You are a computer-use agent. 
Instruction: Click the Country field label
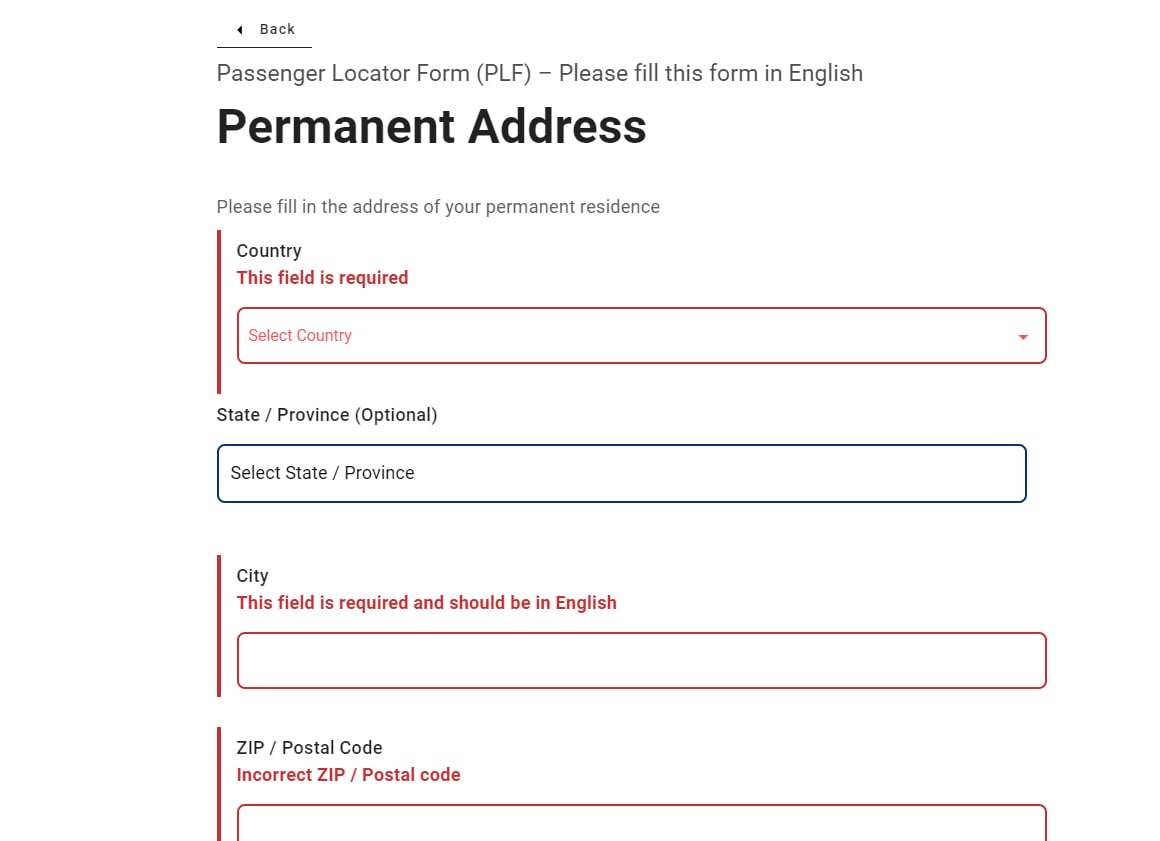click(269, 251)
